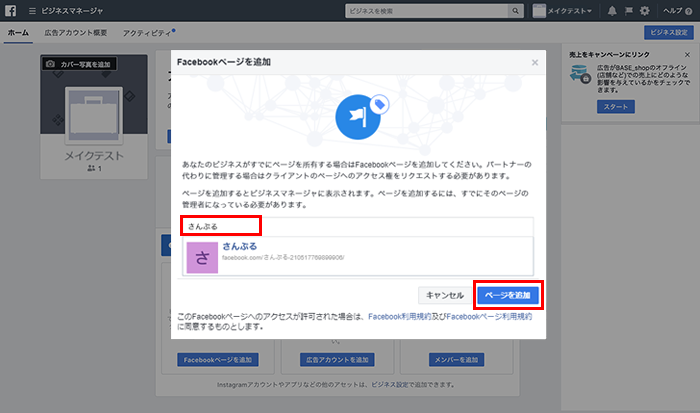Switch to the アクティビティ tab
The width and height of the screenshot is (700, 413).
(x=148, y=33)
